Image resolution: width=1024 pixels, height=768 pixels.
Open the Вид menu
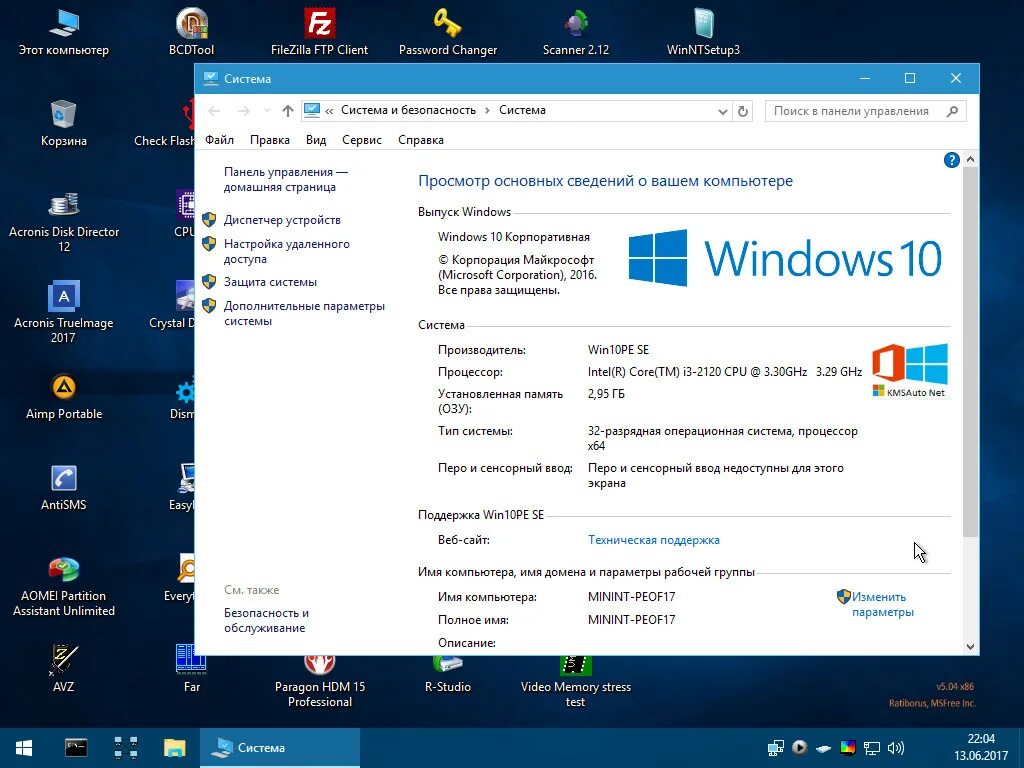click(316, 140)
